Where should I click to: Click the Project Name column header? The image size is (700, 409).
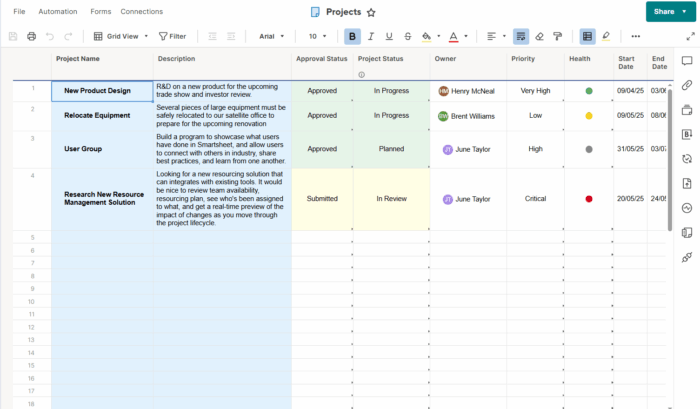click(x=102, y=65)
